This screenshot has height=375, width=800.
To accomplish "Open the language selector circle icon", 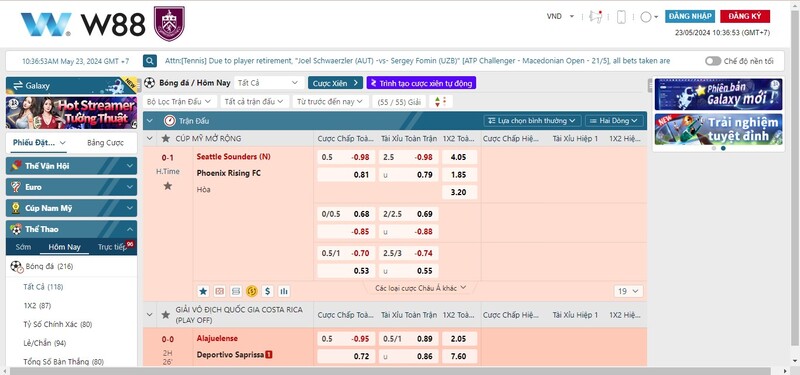I will click(x=645, y=17).
